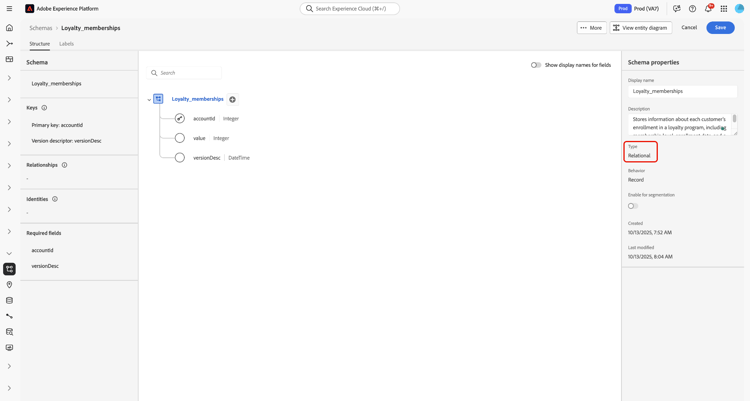Collapse the expanded sidebar section above Schemas icon
750x401 pixels.
tap(9, 253)
